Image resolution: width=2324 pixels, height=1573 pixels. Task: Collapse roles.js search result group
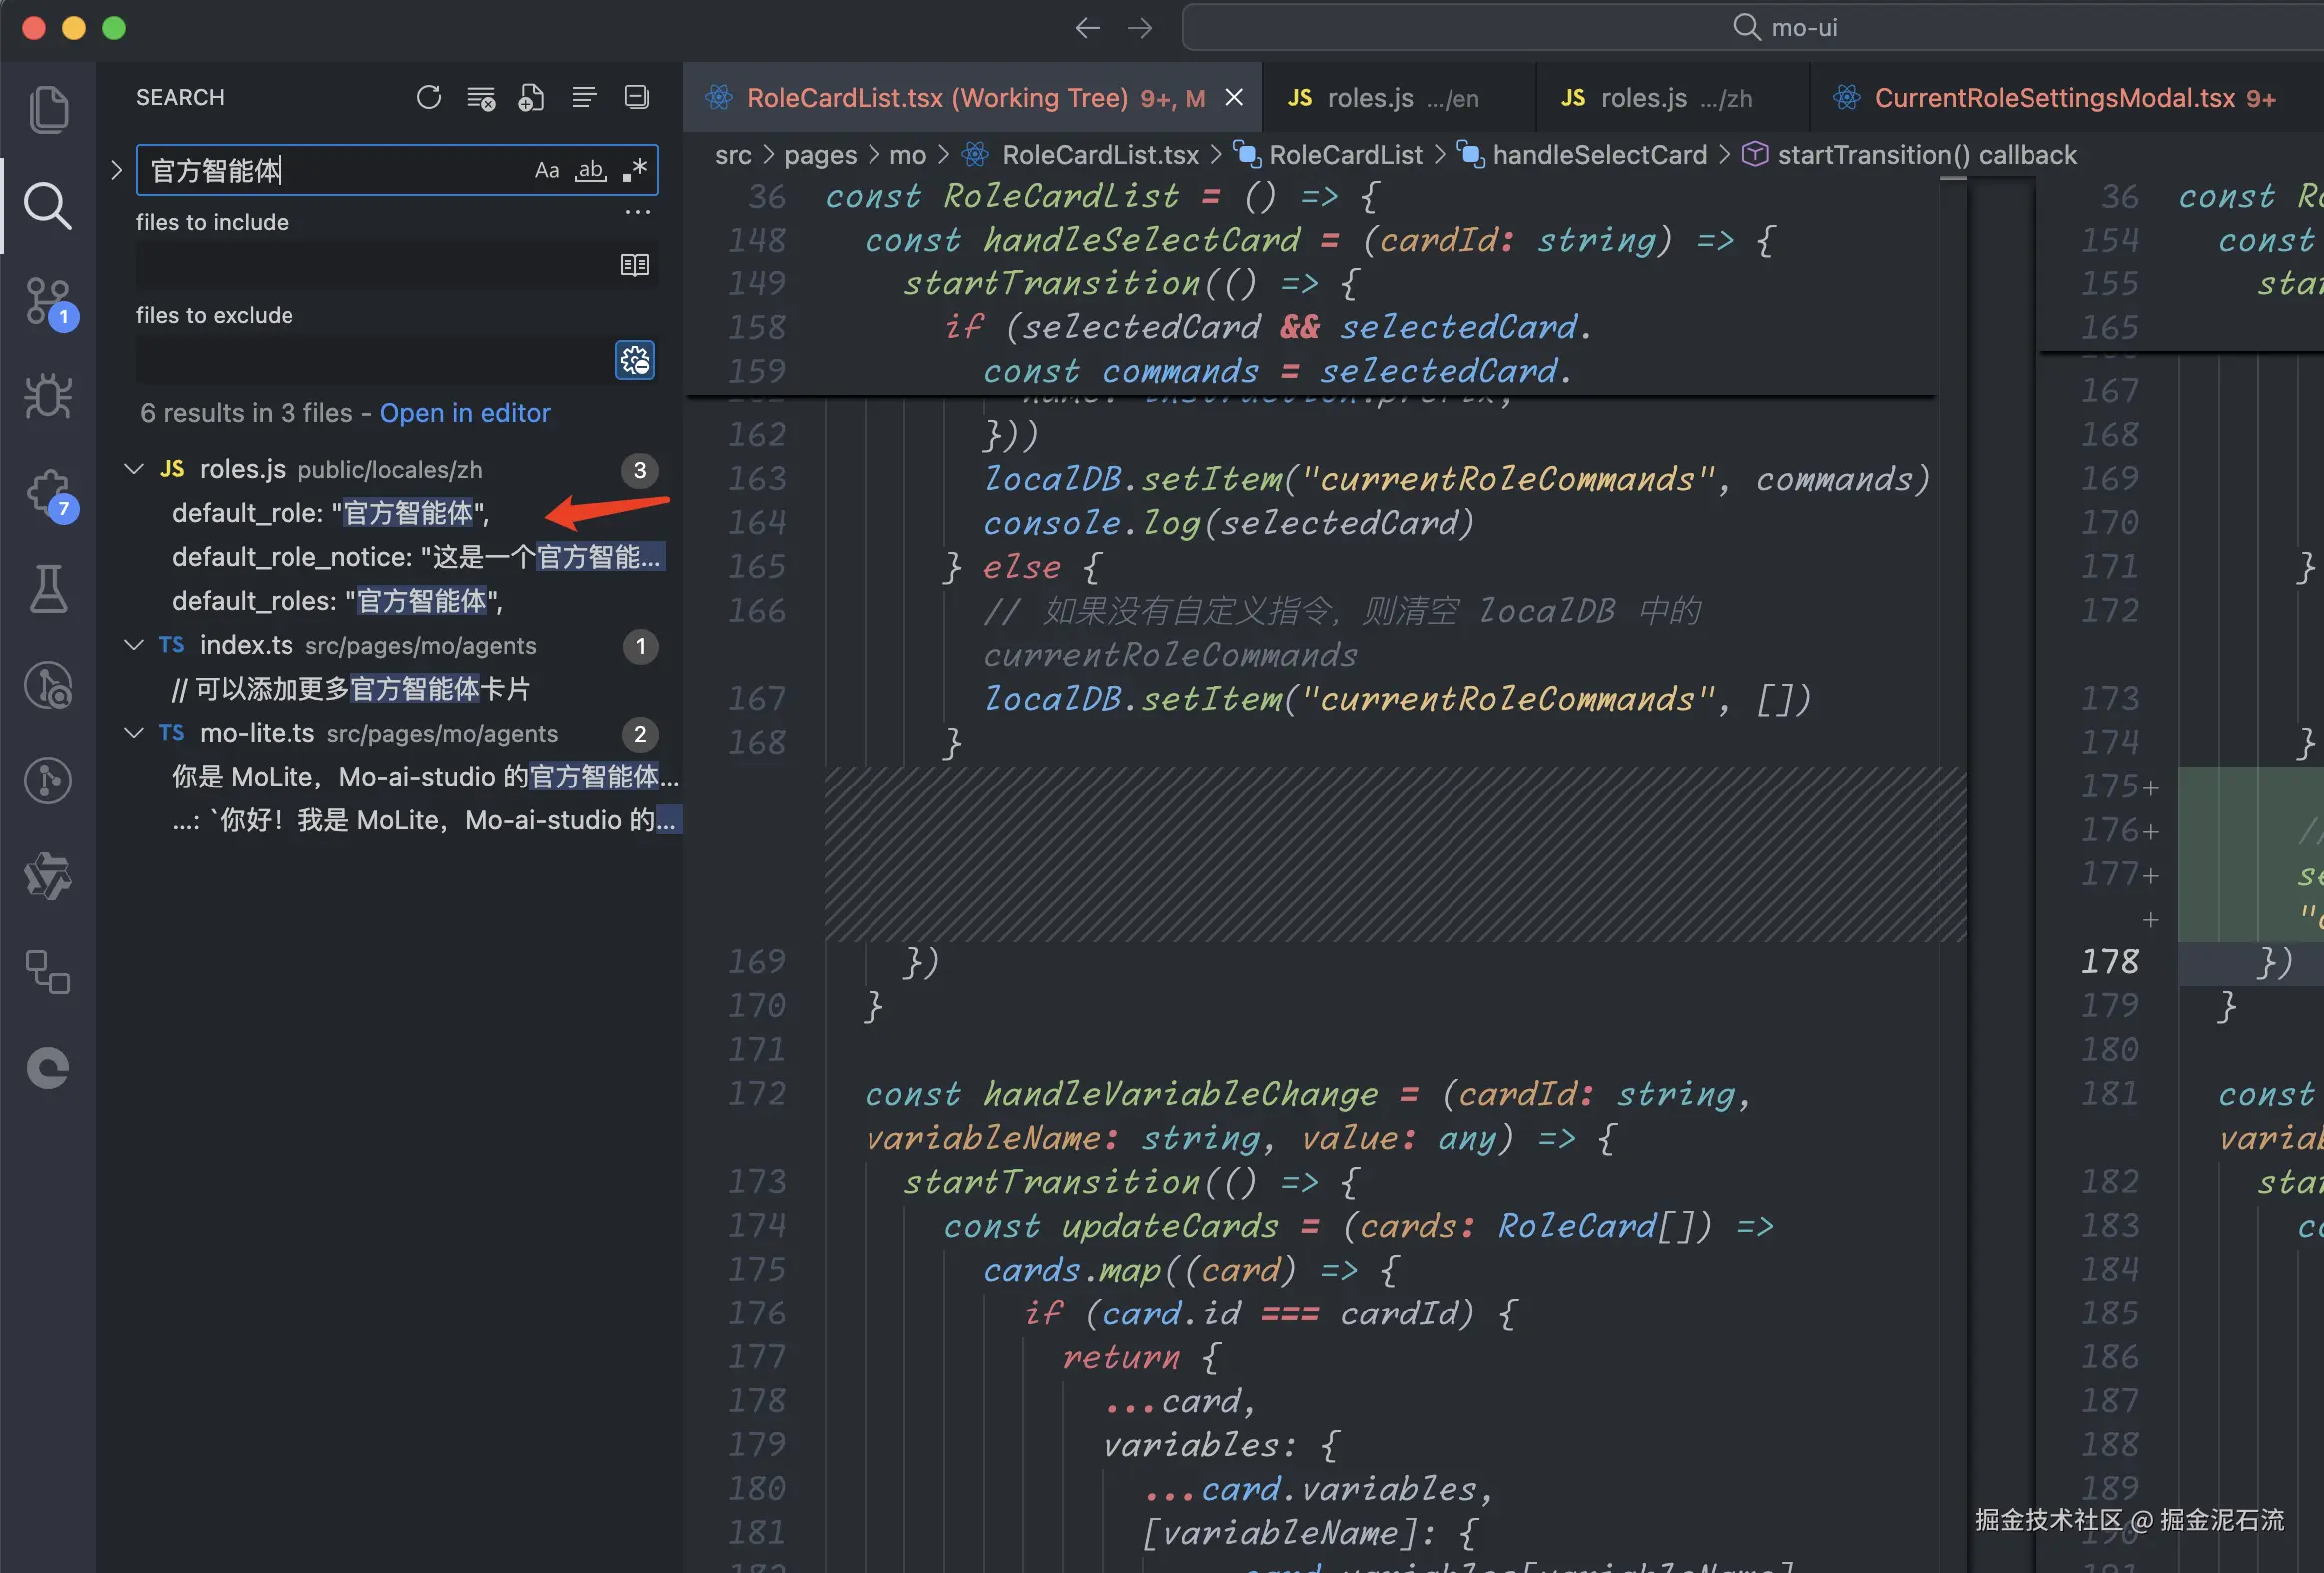[x=133, y=469]
